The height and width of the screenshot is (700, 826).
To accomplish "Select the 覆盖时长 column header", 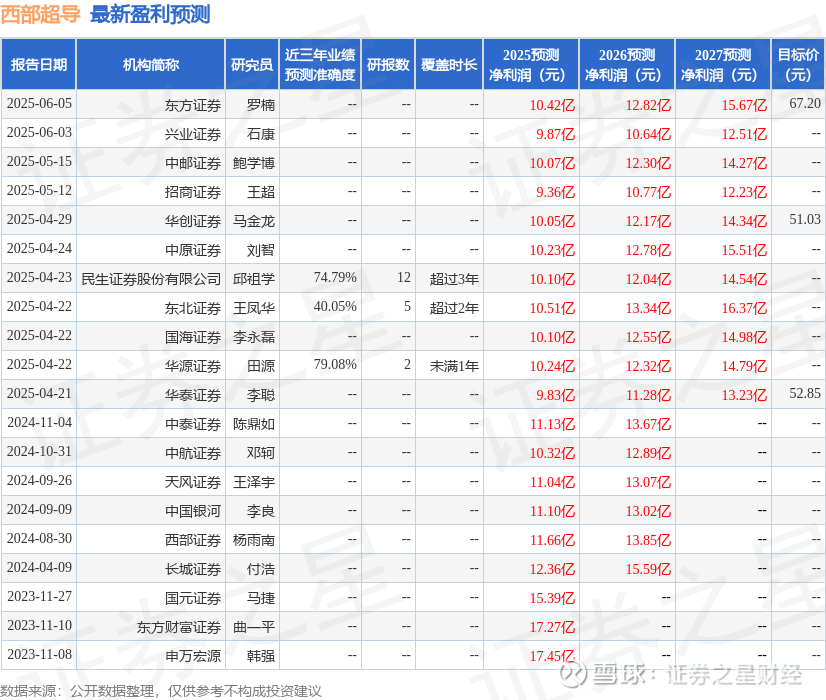I will (449, 64).
